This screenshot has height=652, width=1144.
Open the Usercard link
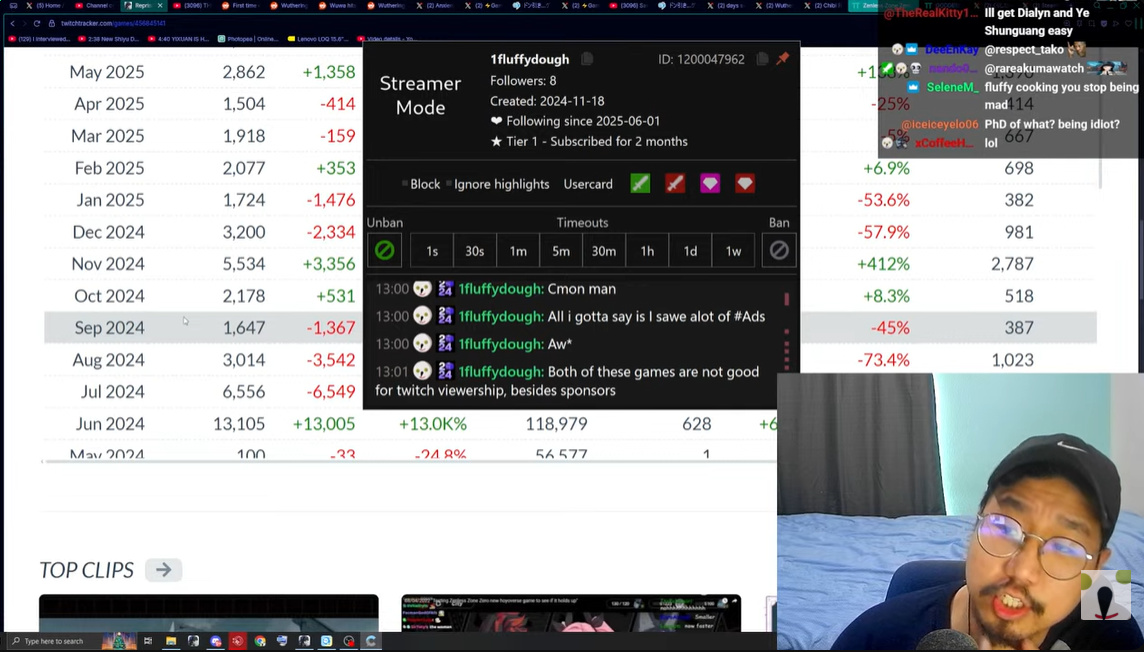pos(588,184)
